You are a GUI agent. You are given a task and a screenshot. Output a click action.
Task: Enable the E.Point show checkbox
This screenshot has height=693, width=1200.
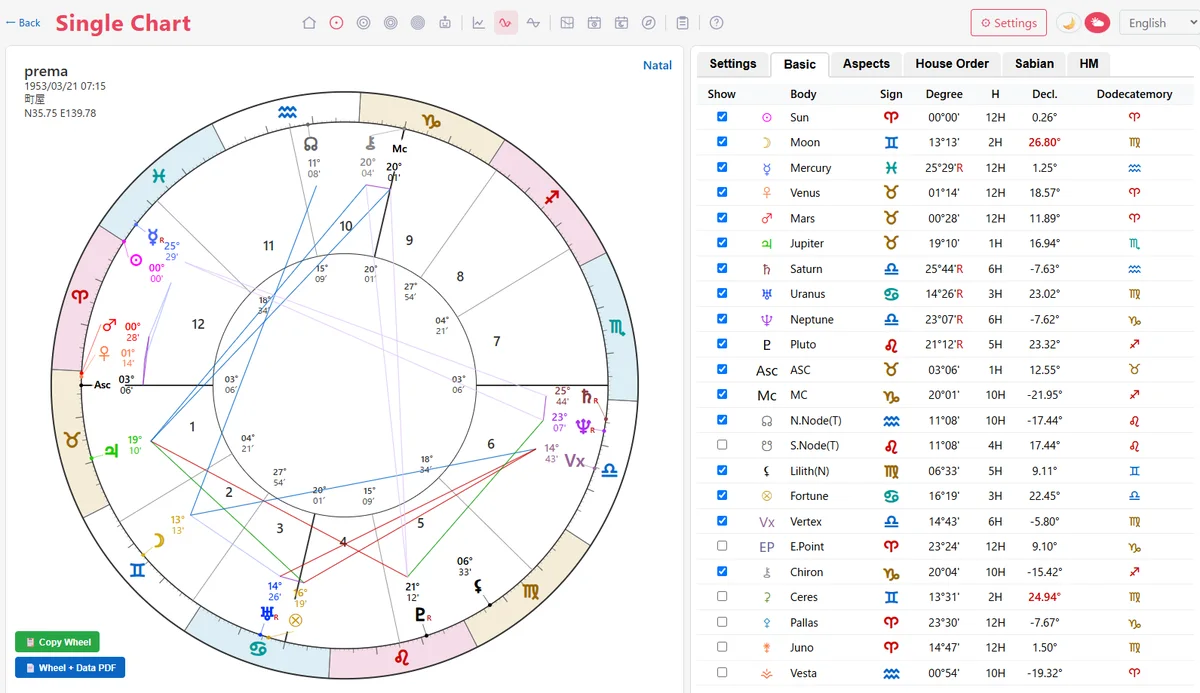[722, 546]
